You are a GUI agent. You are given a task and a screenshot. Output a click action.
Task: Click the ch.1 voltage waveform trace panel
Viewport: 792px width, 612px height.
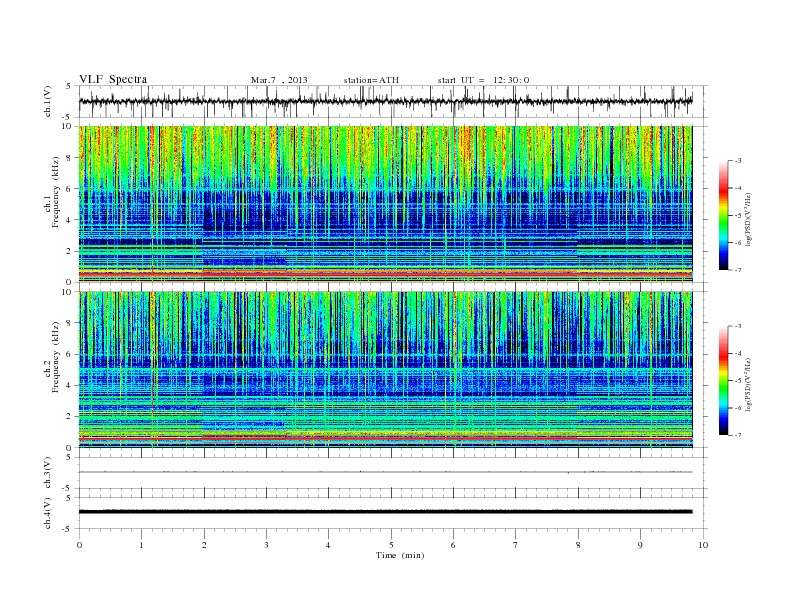pyautogui.click(x=393, y=101)
